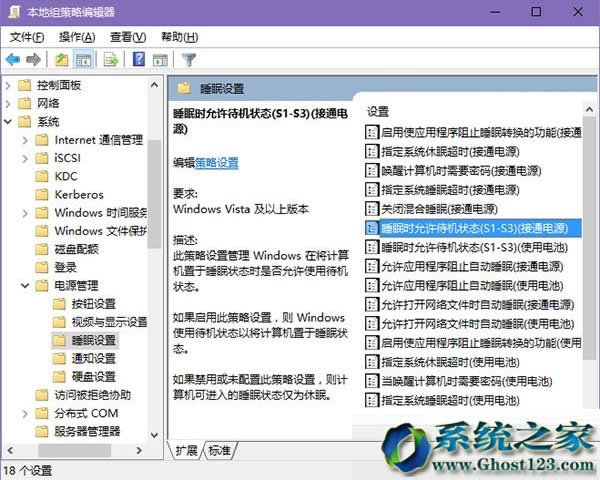Open the 帮助(H) menu
This screenshot has width=600, height=480.
tap(179, 37)
